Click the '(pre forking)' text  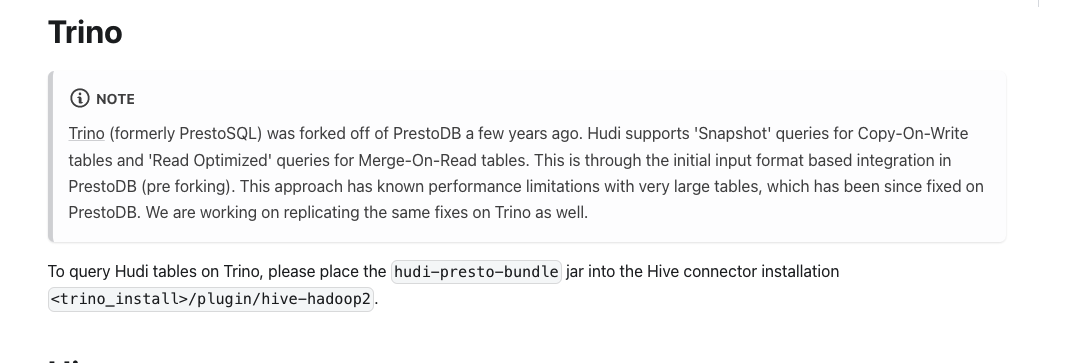(x=186, y=187)
